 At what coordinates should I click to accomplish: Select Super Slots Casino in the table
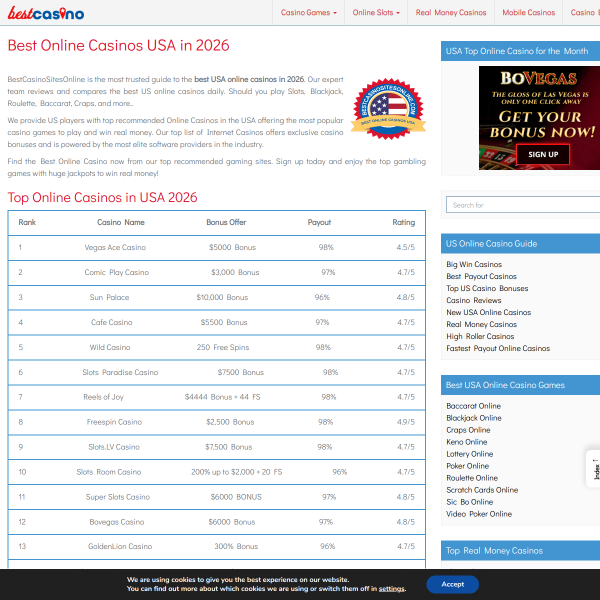click(x=117, y=497)
